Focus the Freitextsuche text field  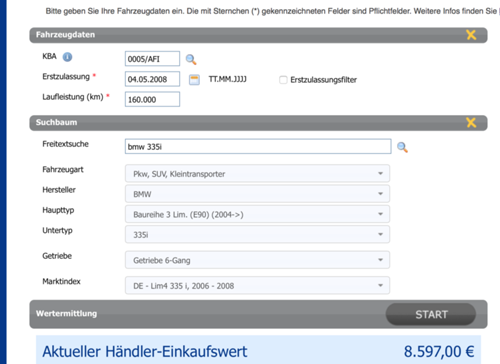point(258,146)
